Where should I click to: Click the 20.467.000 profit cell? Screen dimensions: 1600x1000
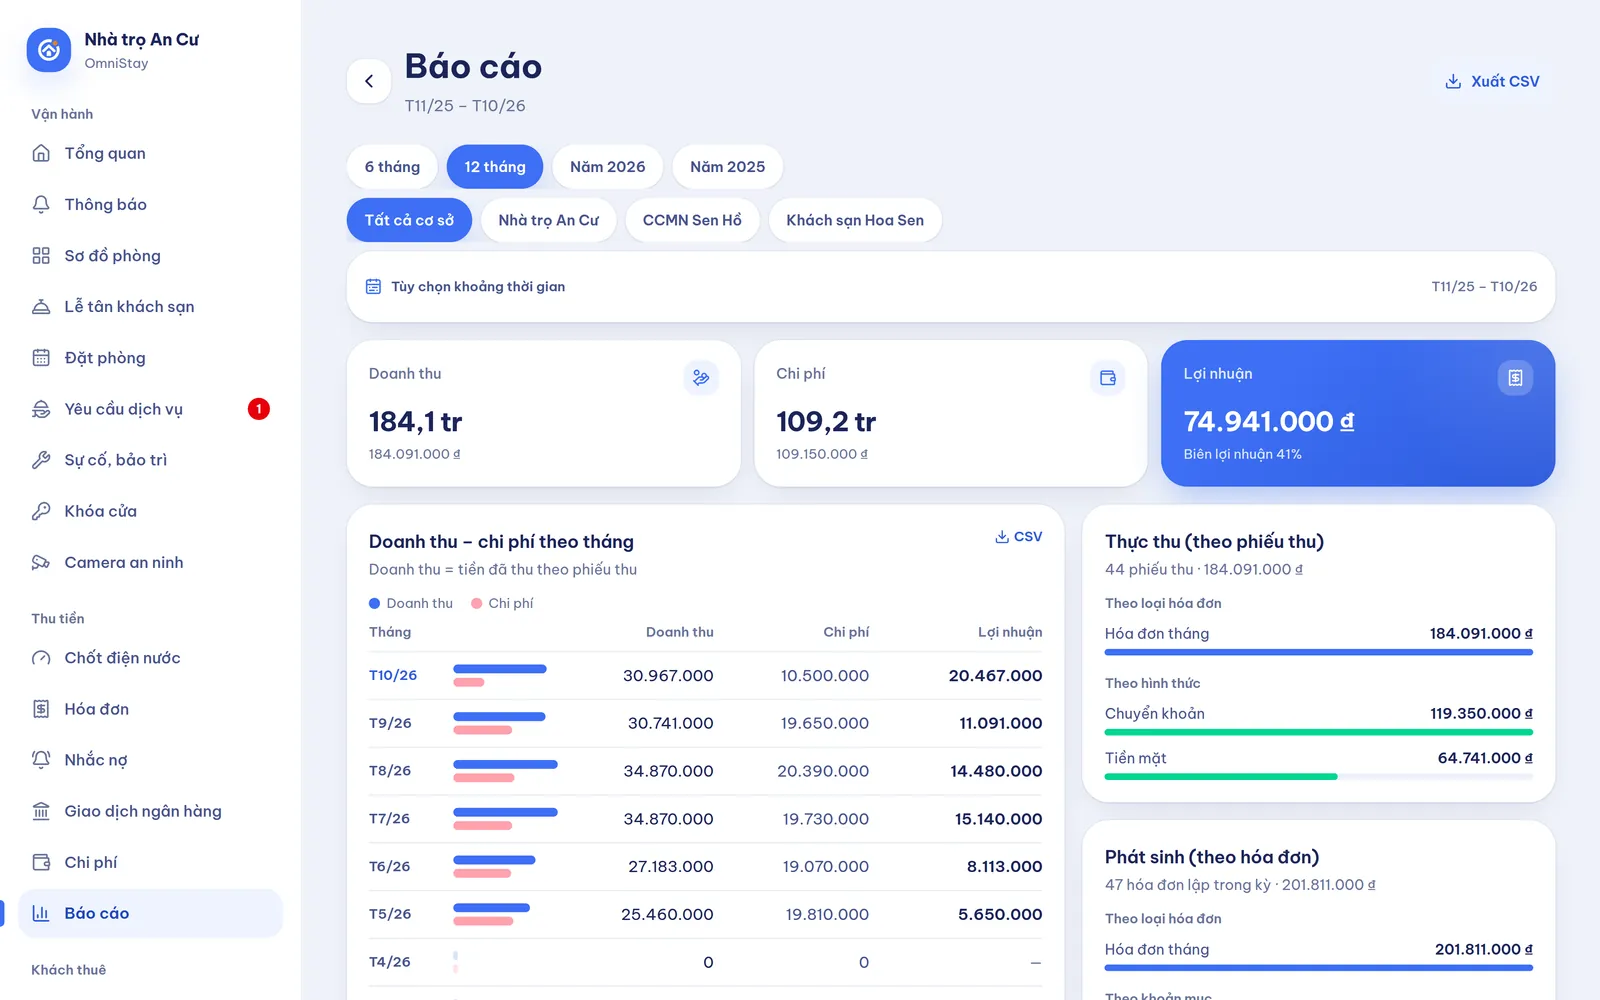pos(995,676)
